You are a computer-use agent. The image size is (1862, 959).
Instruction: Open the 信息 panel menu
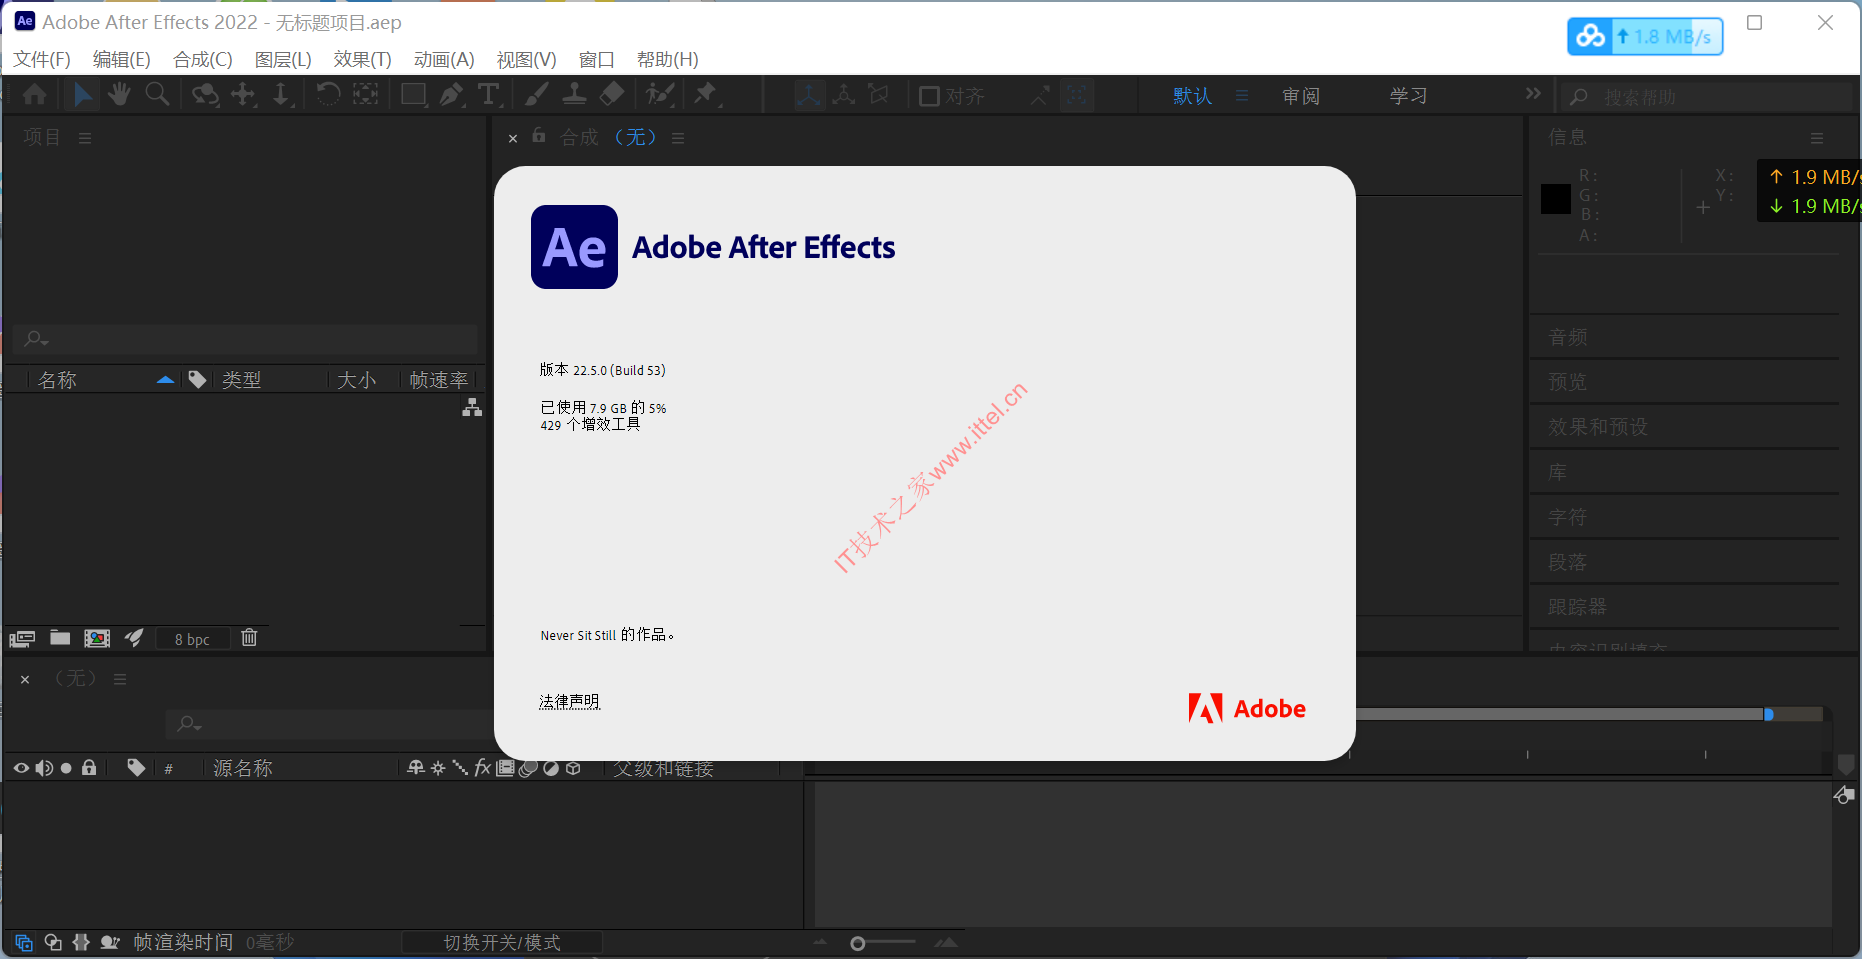(1817, 138)
